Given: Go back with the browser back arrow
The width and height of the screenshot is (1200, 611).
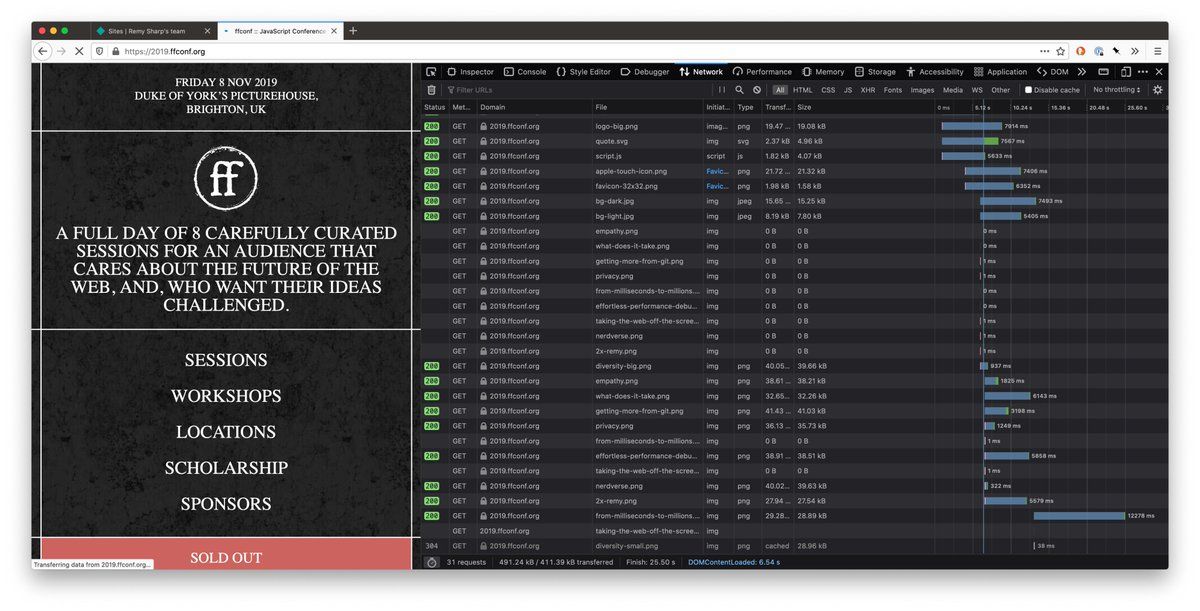Looking at the screenshot, I should 43,51.
